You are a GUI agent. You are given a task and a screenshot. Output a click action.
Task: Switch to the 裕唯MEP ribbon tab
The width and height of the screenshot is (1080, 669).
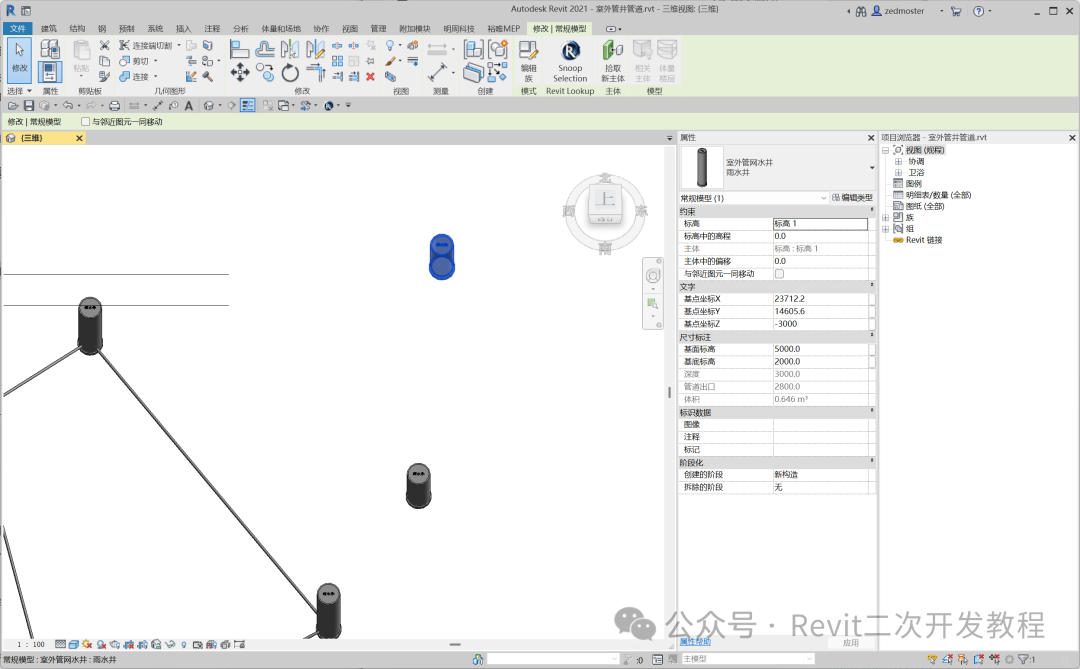click(503, 28)
